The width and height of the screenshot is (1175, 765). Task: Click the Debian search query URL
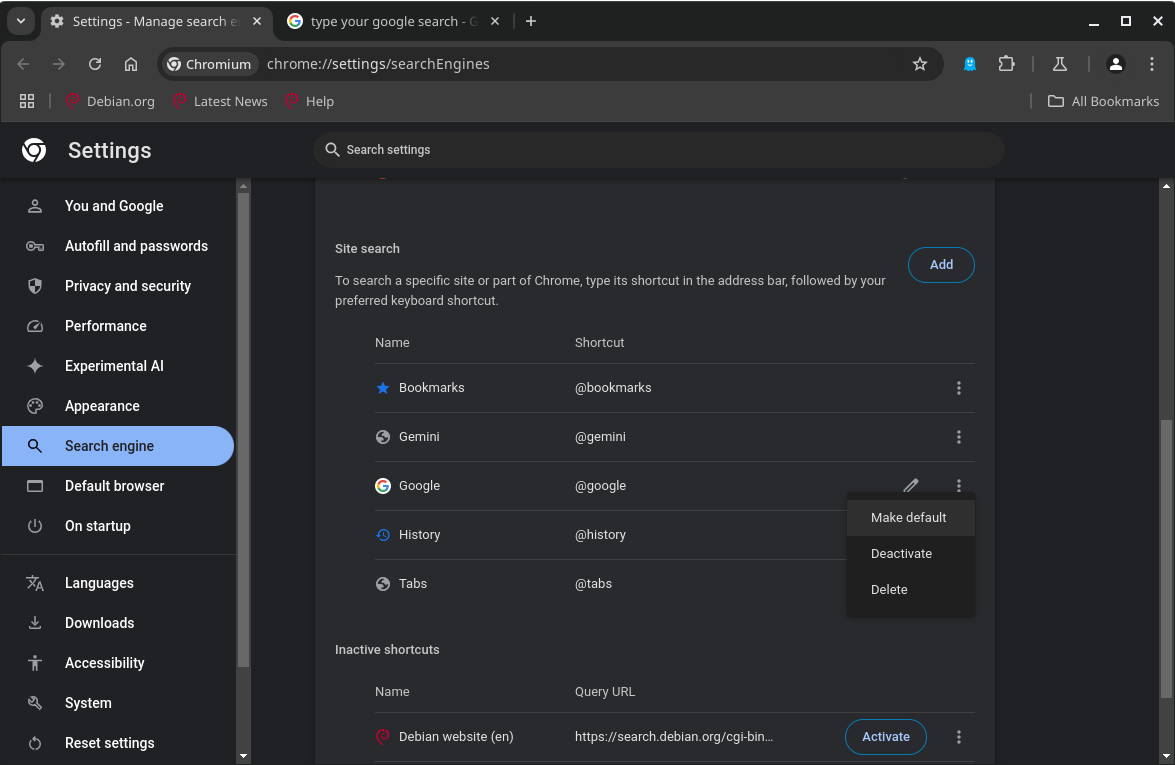click(674, 737)
